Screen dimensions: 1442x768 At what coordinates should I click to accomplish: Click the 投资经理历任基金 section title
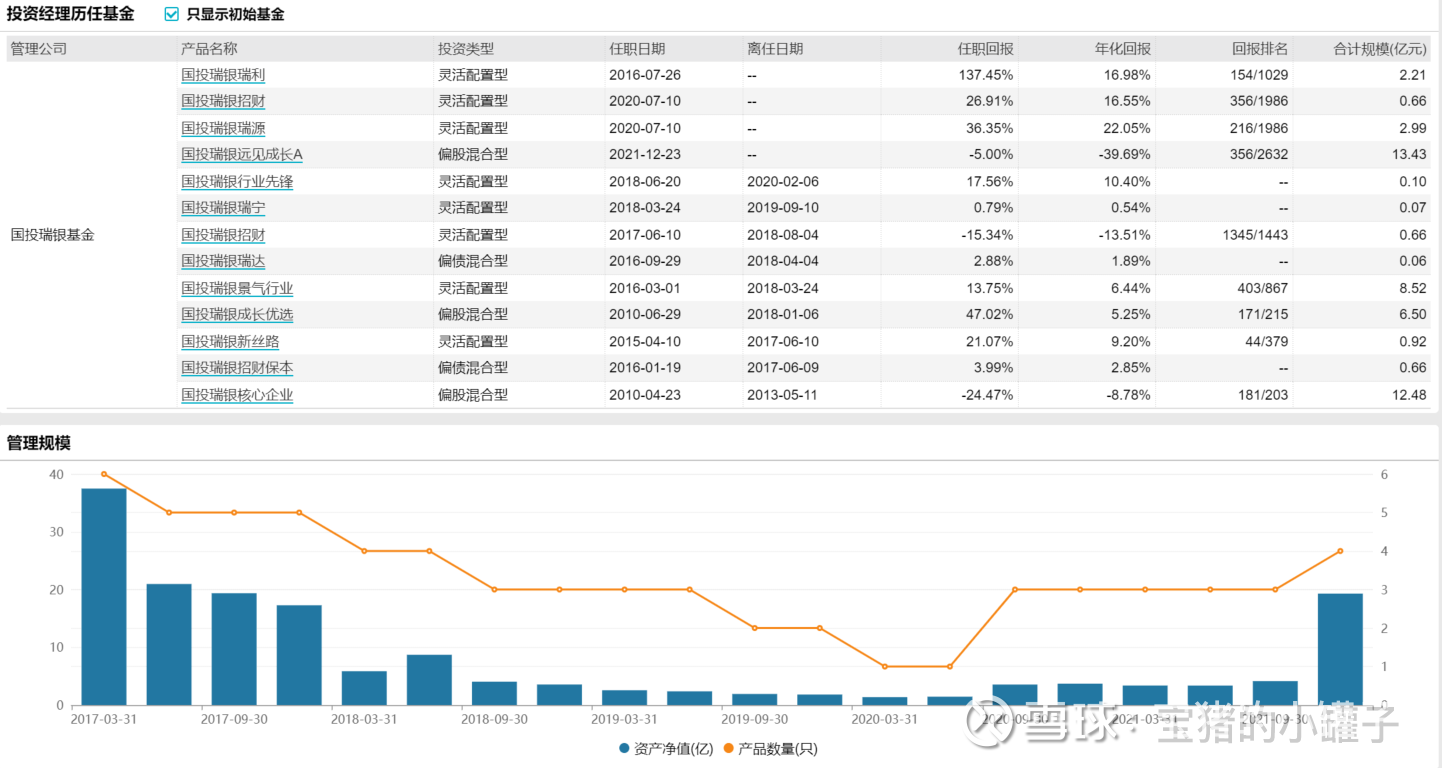(70, 15)
